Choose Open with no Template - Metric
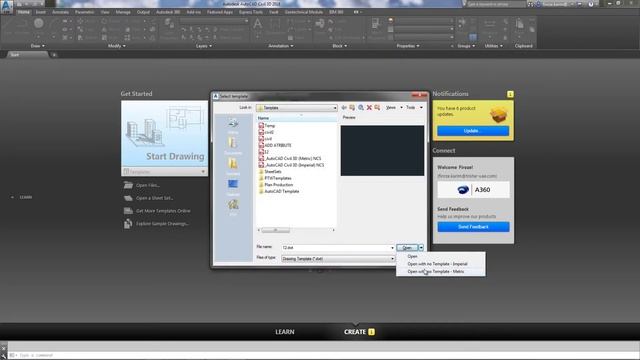The width and height of the screenshot is (640, 360). tap(441, 271)
